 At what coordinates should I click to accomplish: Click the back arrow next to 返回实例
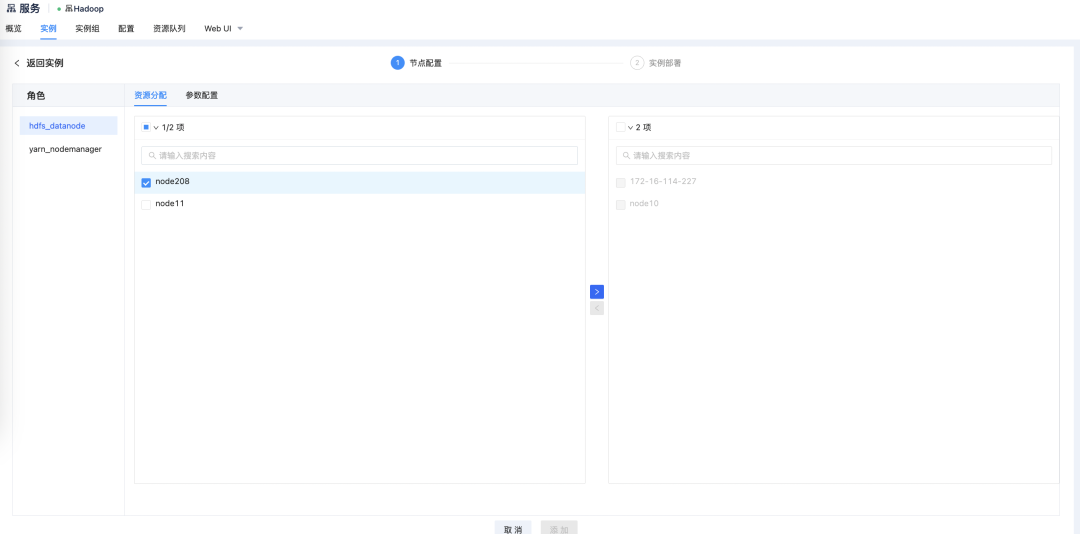pos(17,63)
